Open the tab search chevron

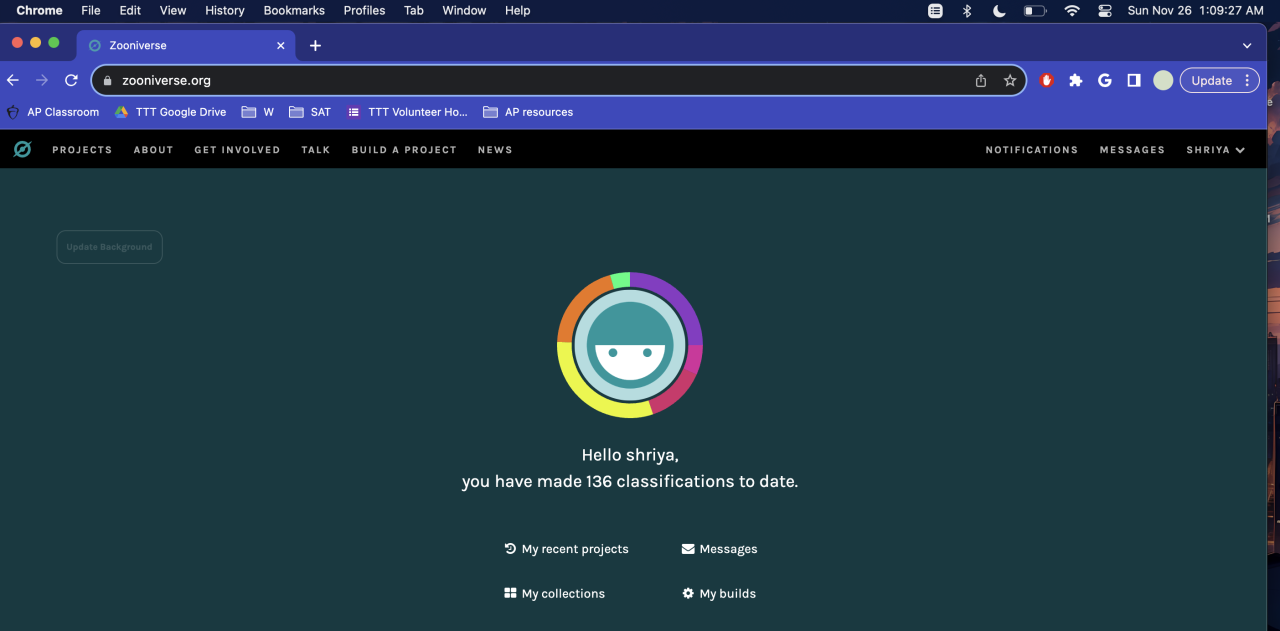click(1247, 46)
